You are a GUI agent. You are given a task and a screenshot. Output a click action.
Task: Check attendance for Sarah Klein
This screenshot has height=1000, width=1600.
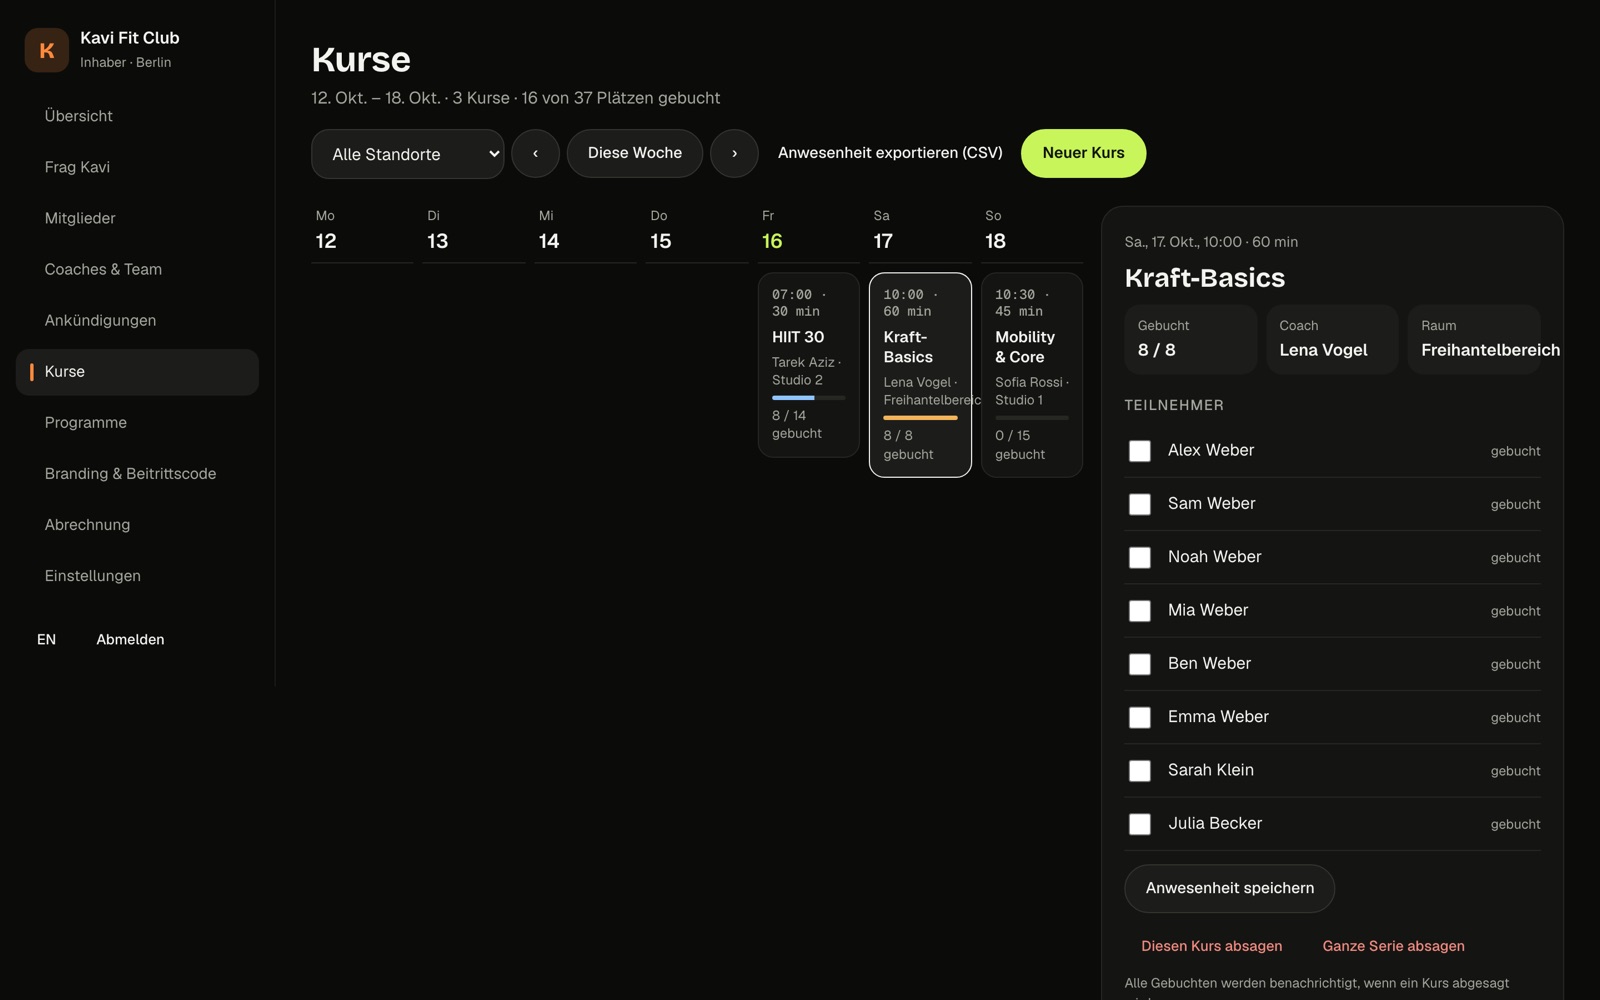(1140, 771)
